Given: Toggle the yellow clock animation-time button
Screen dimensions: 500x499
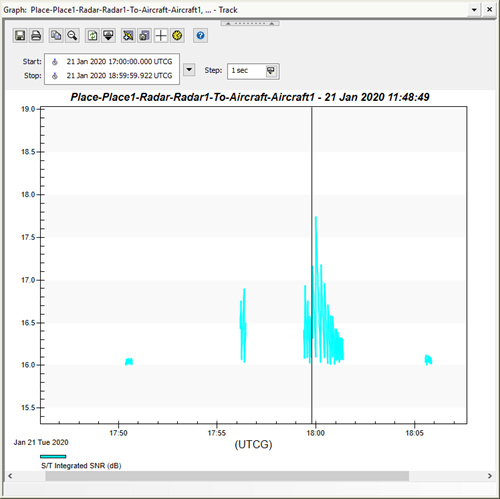Looking at the screenshot, I should pyautogui.click(x=177, y=35).
